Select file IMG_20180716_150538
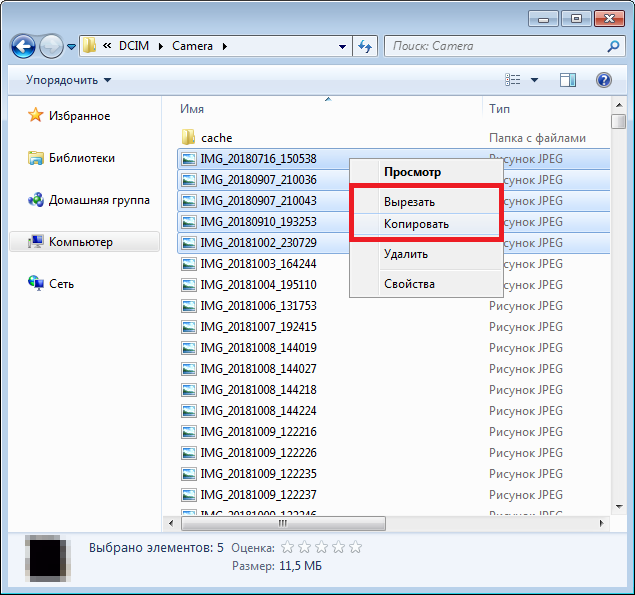 pos(258,159)
